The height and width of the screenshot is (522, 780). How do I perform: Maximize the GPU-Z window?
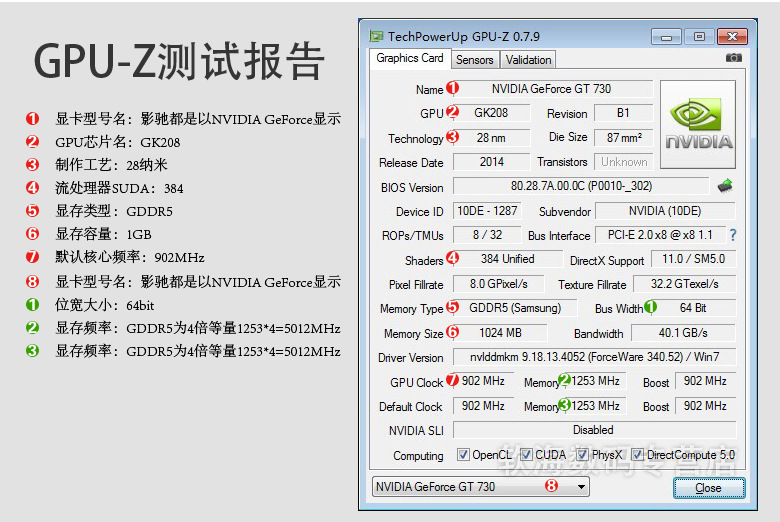pyautogui.click(x=699, y=37)
